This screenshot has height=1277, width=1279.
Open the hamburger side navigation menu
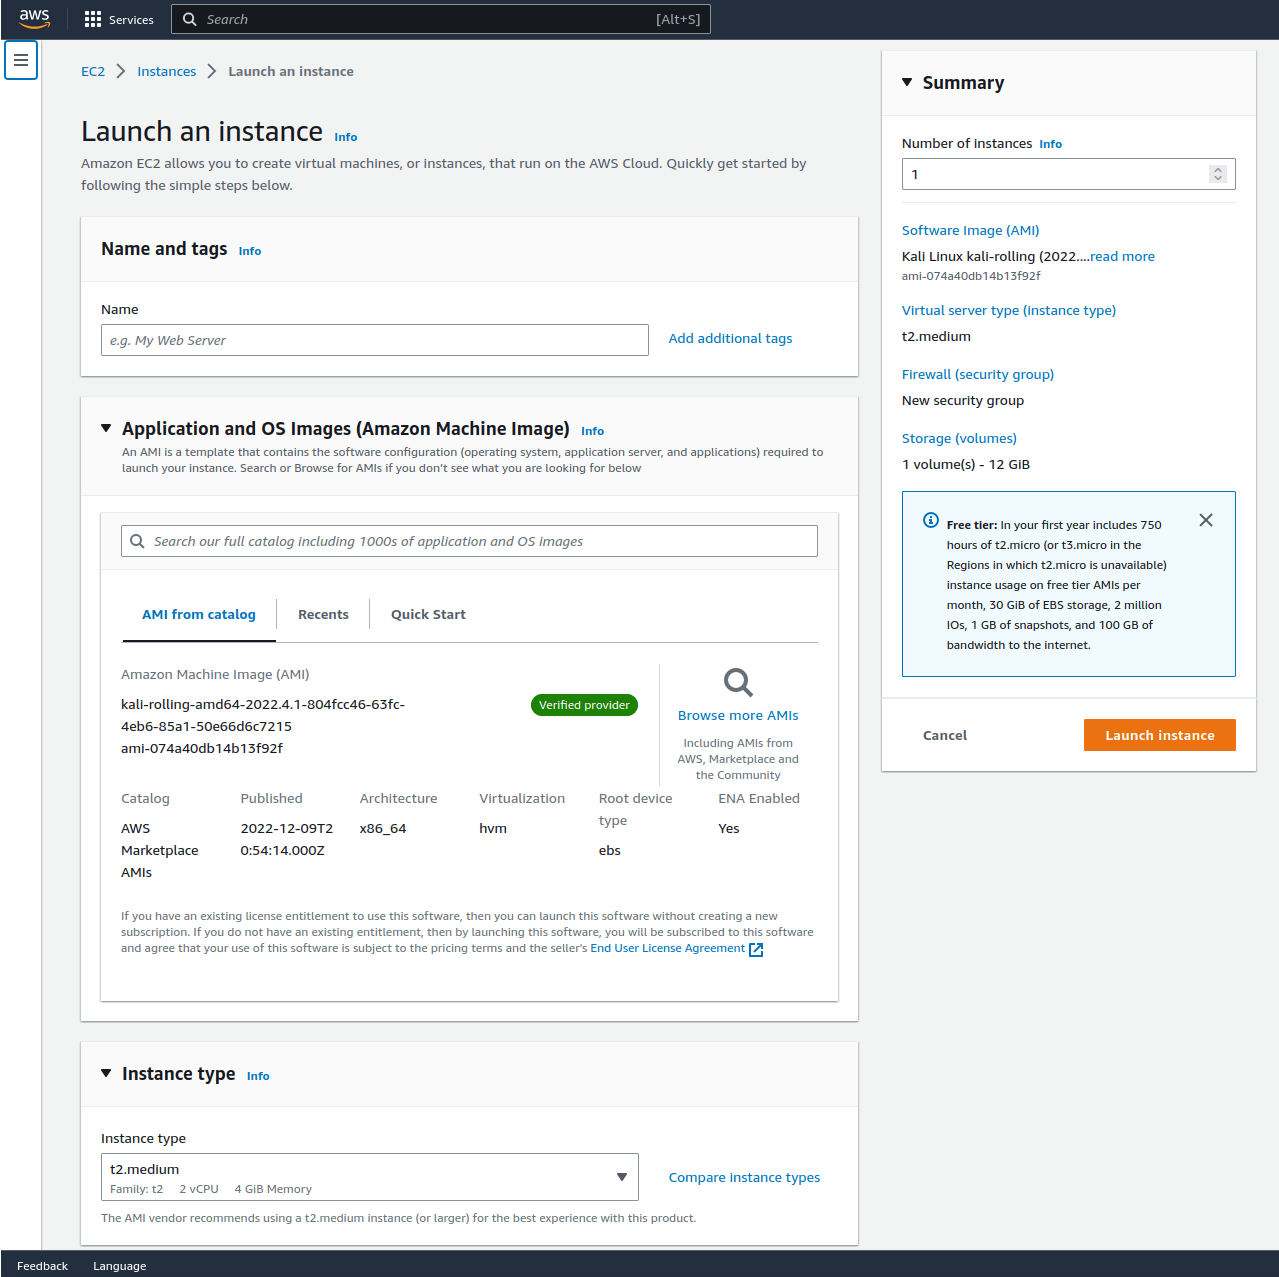[x=21, y=60]
